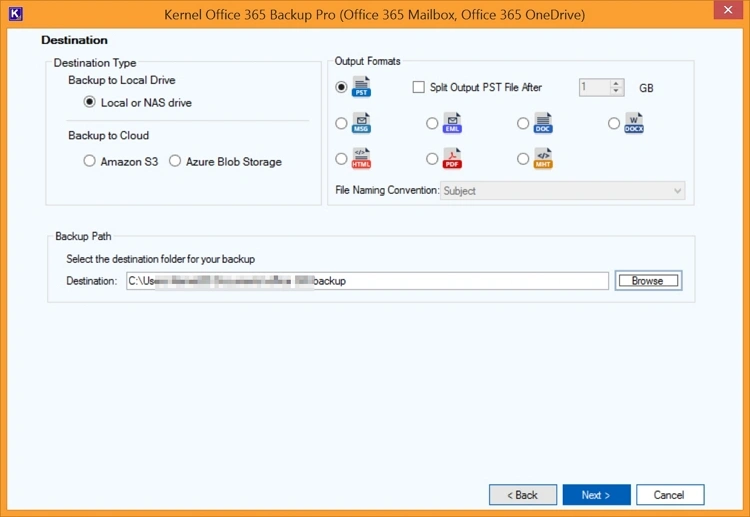
Task: Click the MSG format file icon
Action: click(x=361, y=123)
